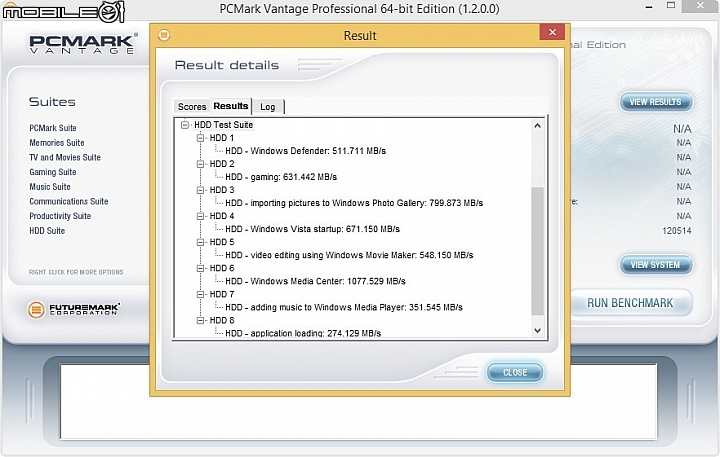720x457 pixels.
Task: Click scroll down arrow in results tree
Action: (x=537, y=331)
